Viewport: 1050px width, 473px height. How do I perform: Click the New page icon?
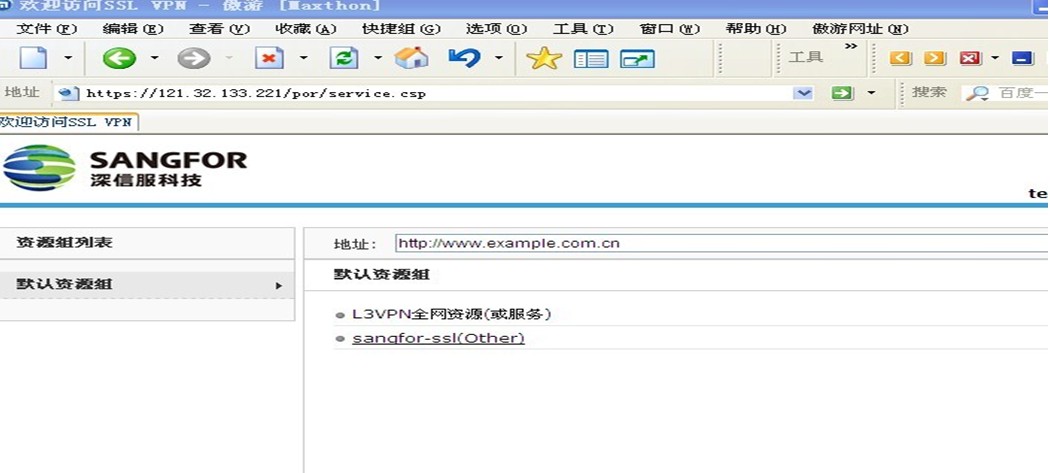click(33, 58)
